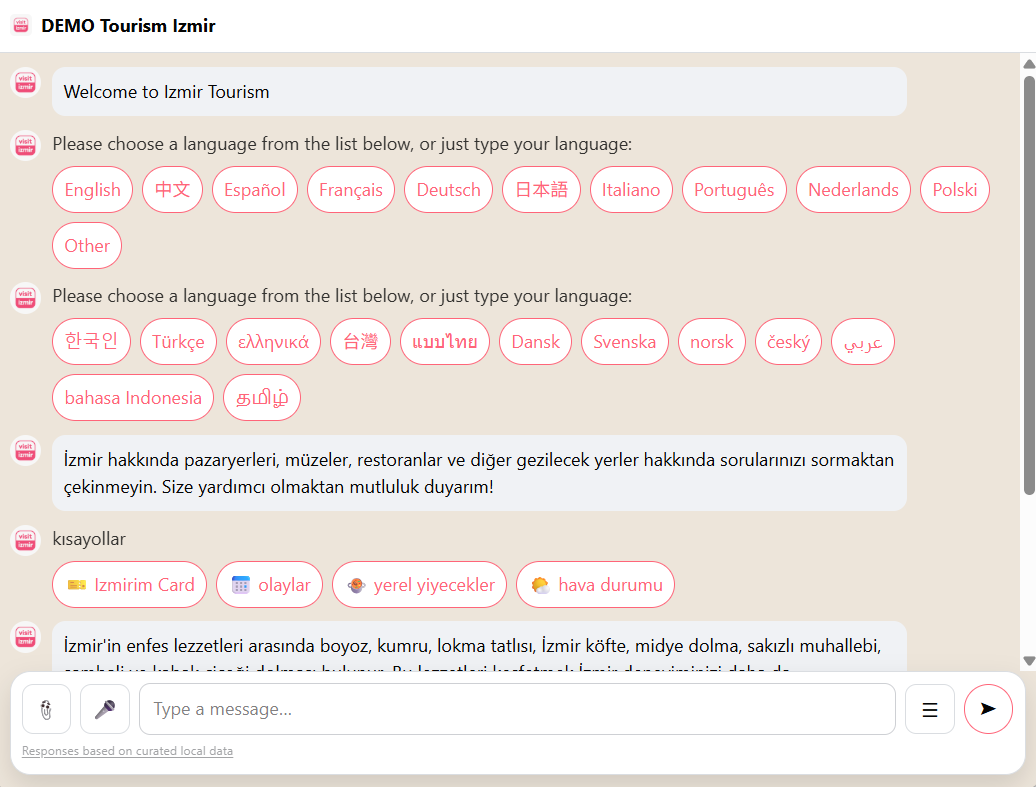
Task: Open the hamburger menu beside message box
Action: (929, 709)
